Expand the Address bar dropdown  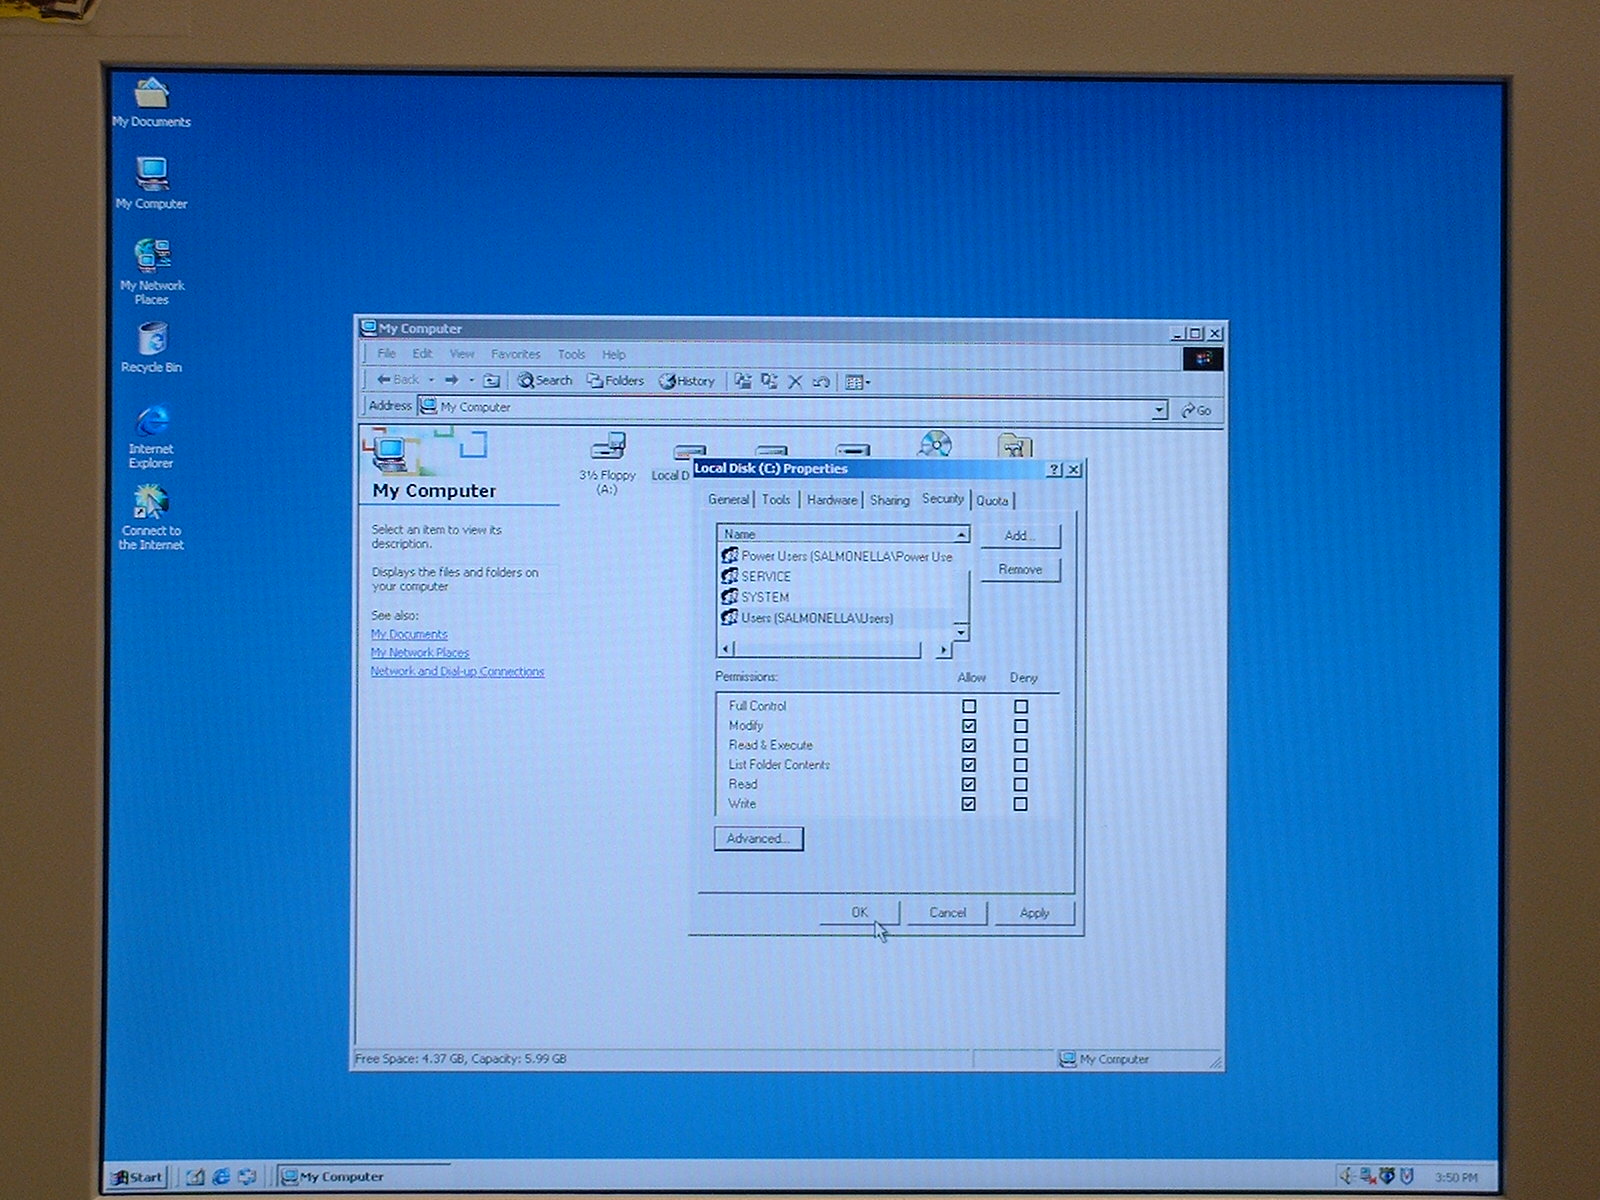click(x=1159, y=410)
